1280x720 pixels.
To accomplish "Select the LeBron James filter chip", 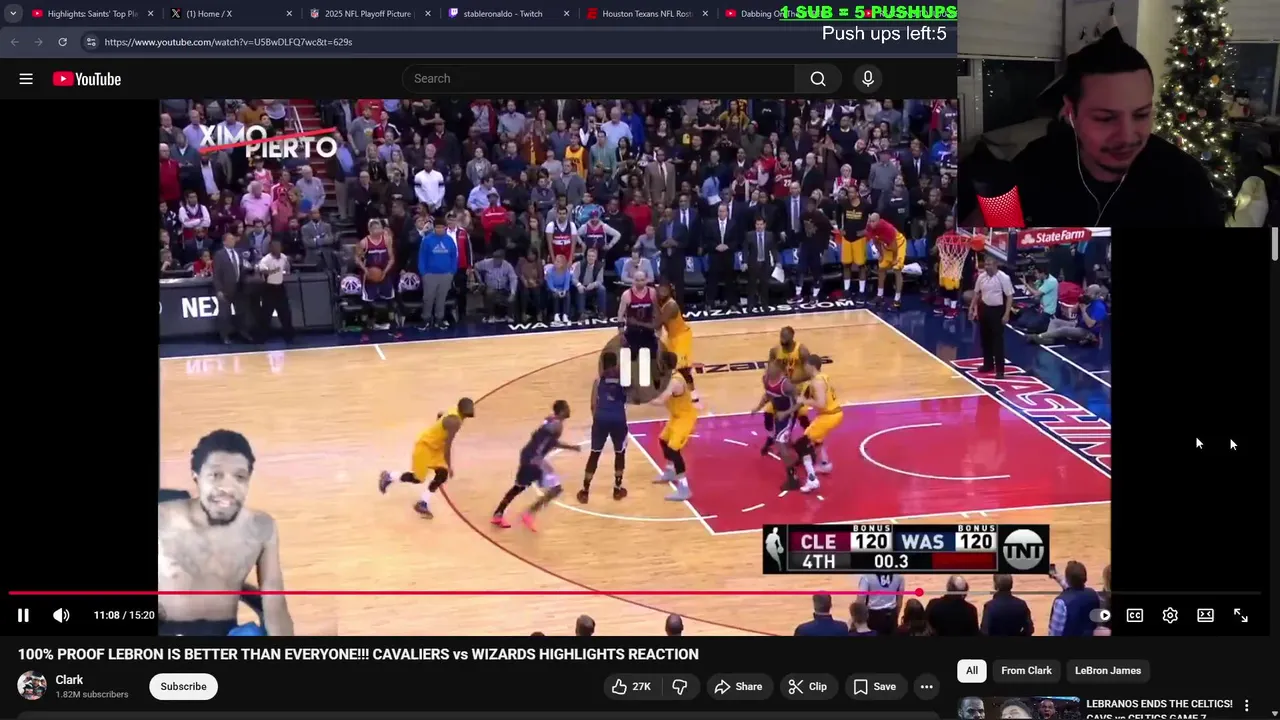I will [x=1108, y=670].
